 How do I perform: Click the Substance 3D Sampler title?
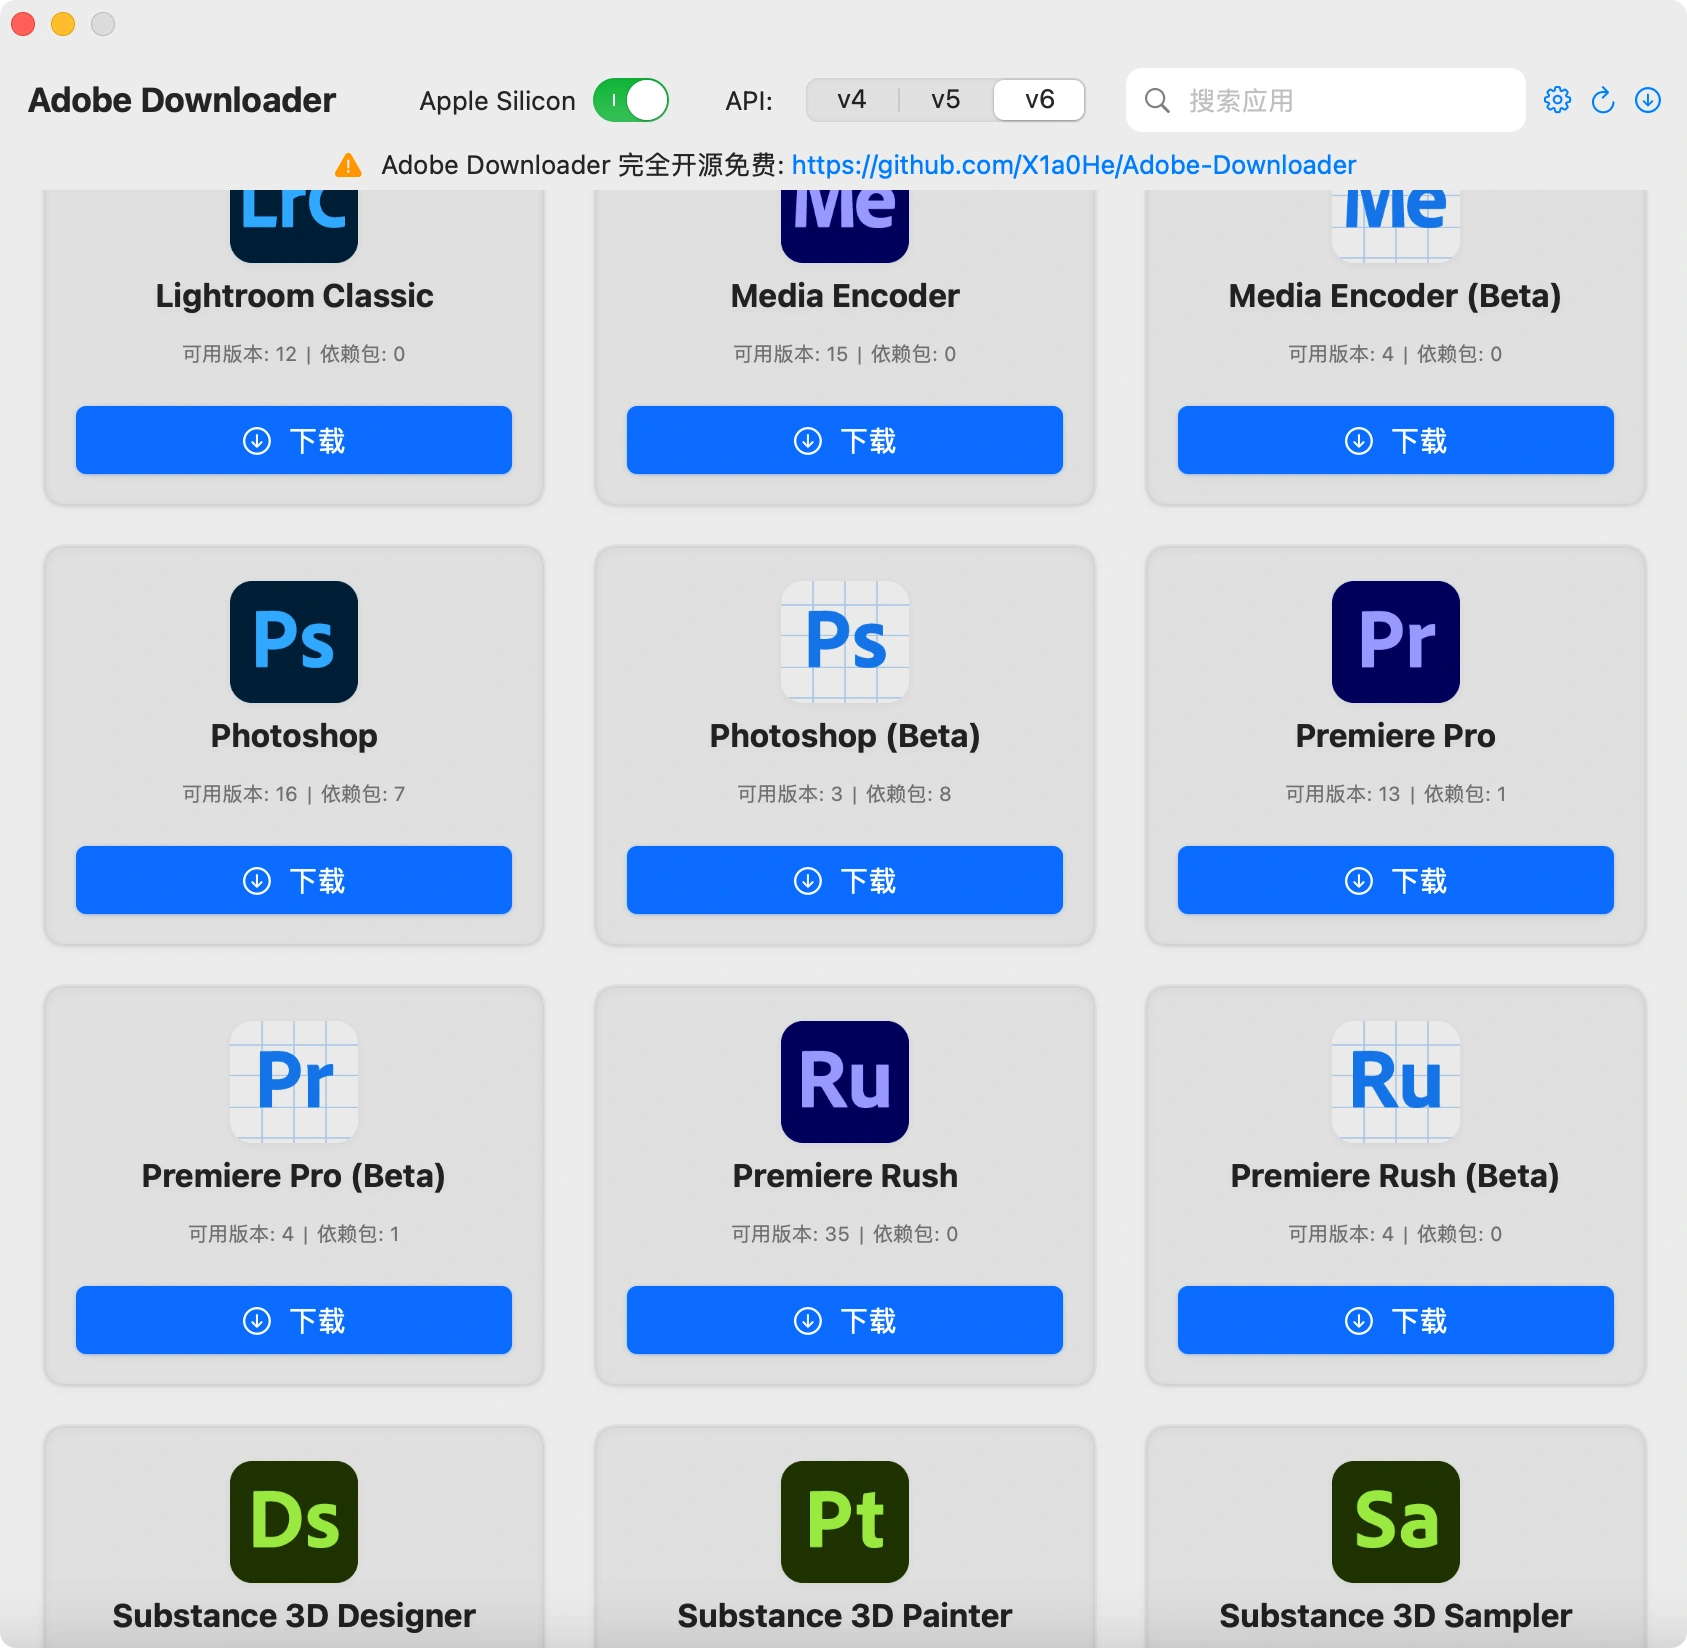pos(1396,1616)
